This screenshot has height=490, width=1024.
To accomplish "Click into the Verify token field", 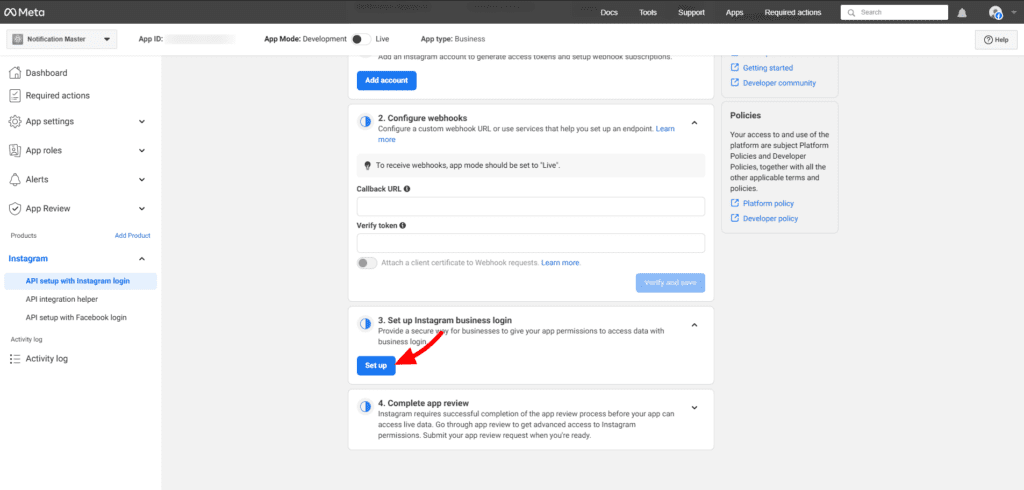I will coord(531,243).
